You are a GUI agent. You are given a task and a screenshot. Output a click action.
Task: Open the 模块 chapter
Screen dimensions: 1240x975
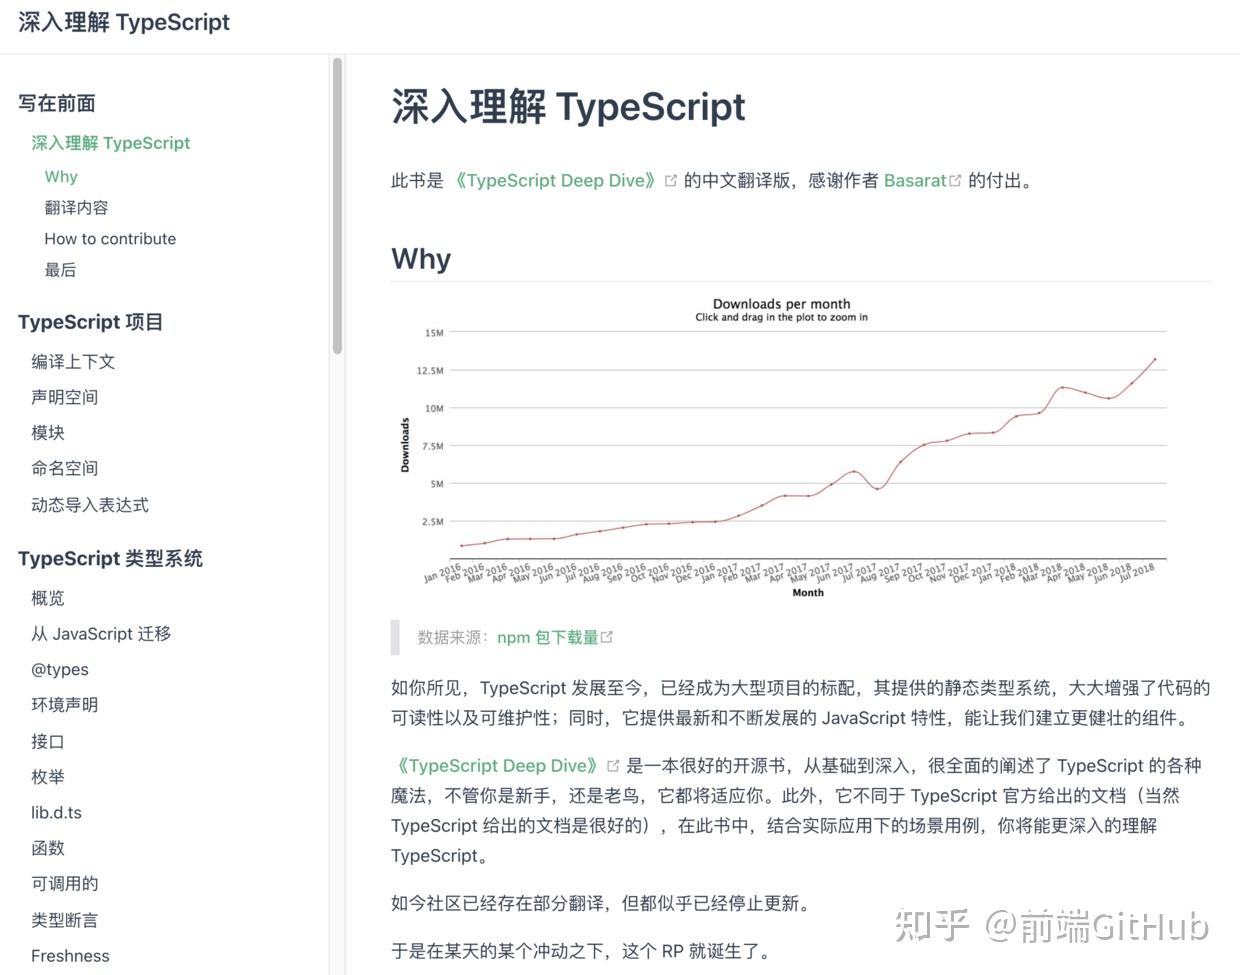pos(47,432)
